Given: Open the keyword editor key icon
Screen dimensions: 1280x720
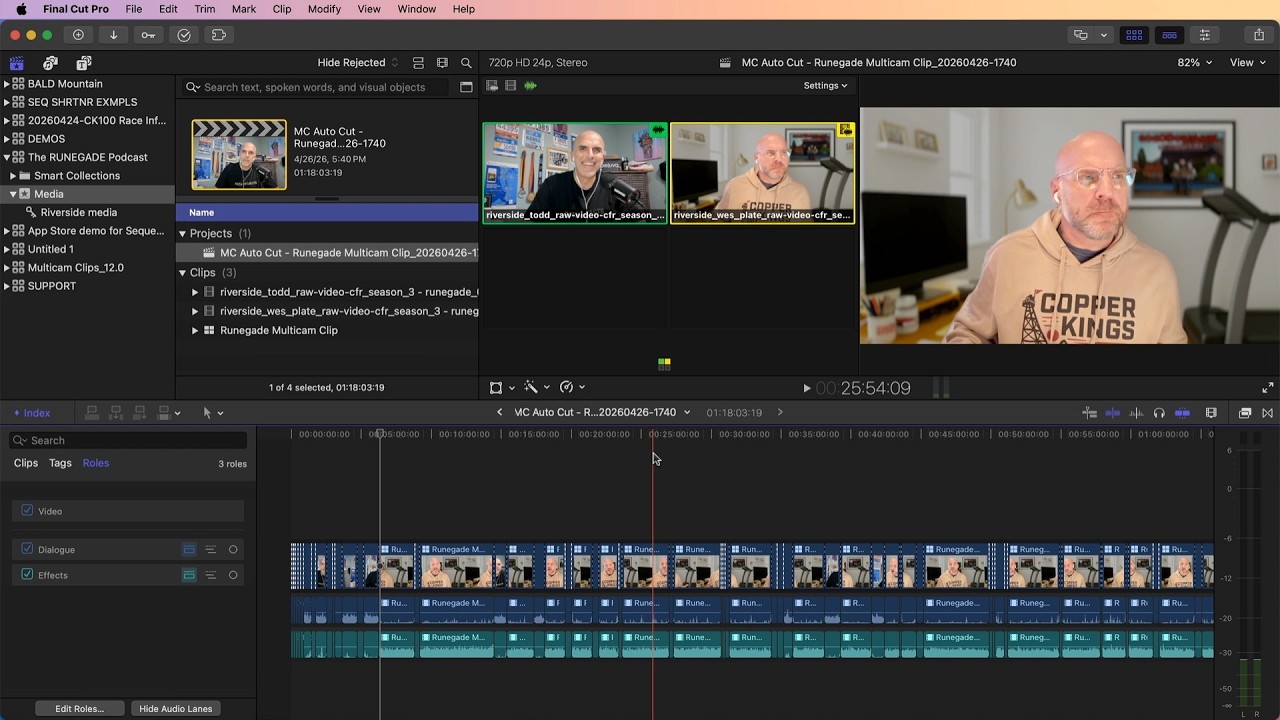Looking at the screenshot, I should [148, 35].
